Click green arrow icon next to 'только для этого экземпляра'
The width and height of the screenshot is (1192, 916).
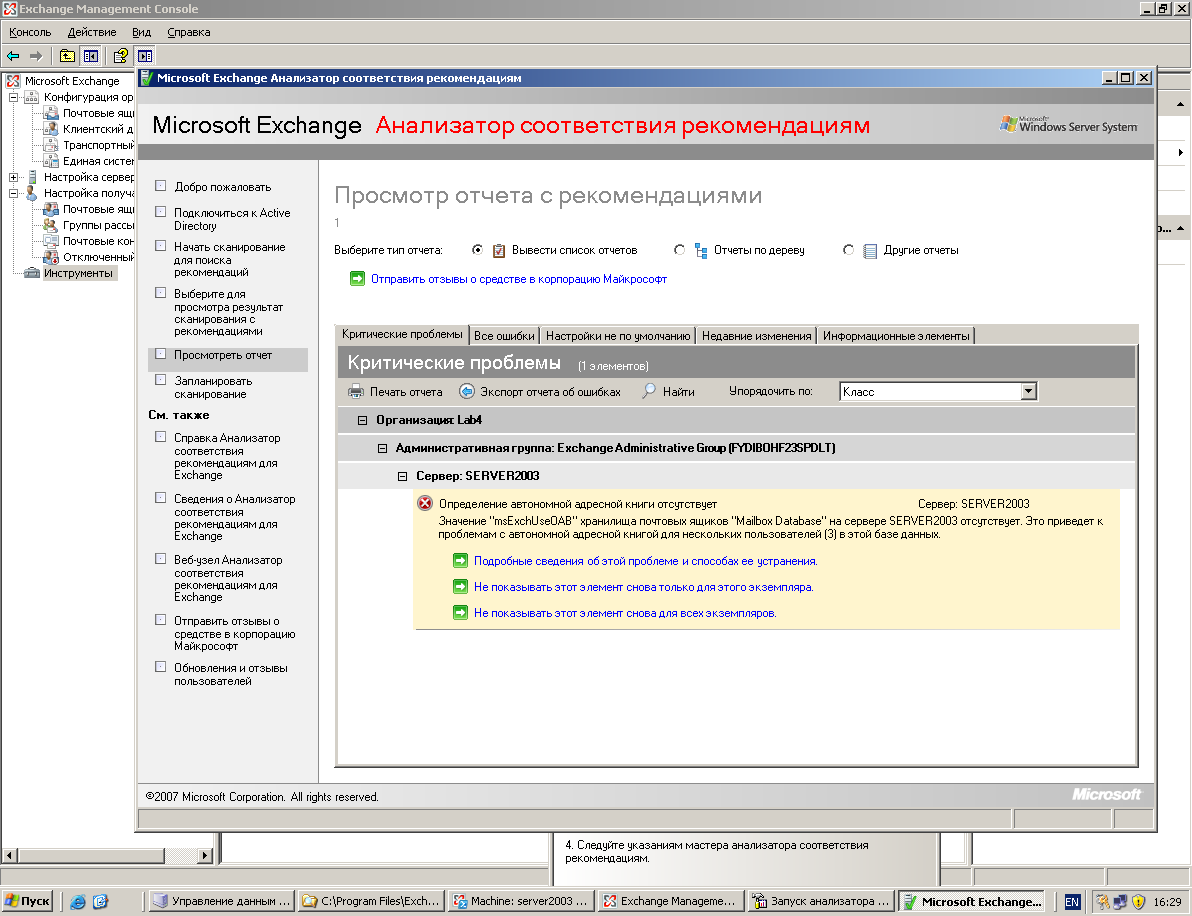[x=460, y=587]
